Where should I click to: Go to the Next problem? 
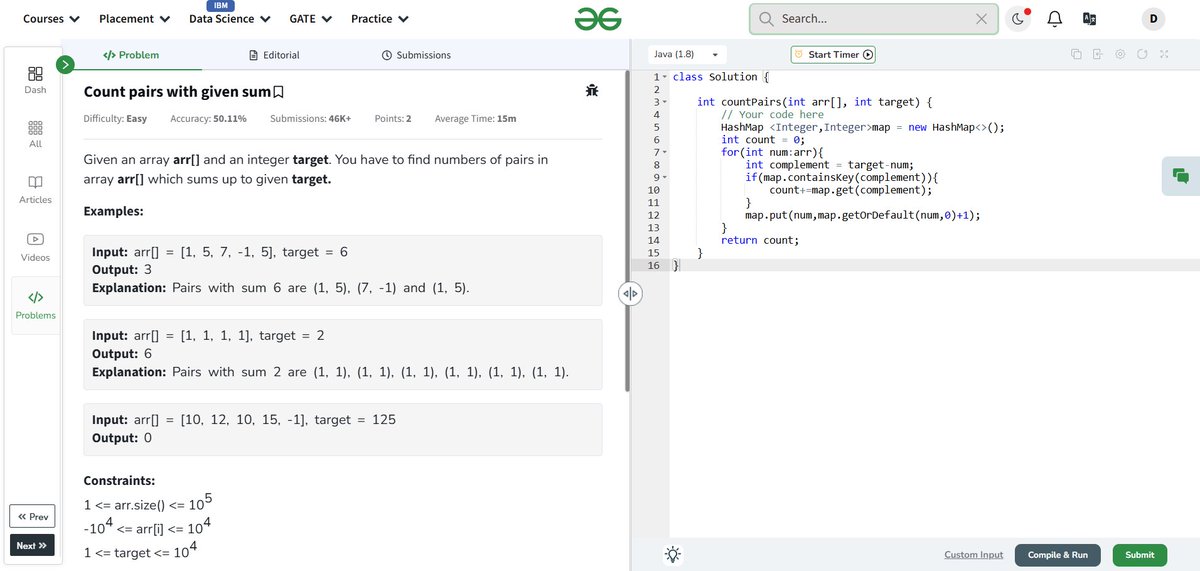32,546
